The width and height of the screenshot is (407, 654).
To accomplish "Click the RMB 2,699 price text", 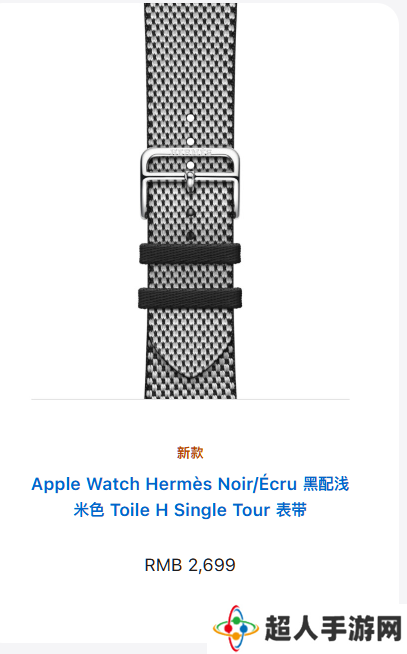I will pyautogui.click(x=190, y=565).
